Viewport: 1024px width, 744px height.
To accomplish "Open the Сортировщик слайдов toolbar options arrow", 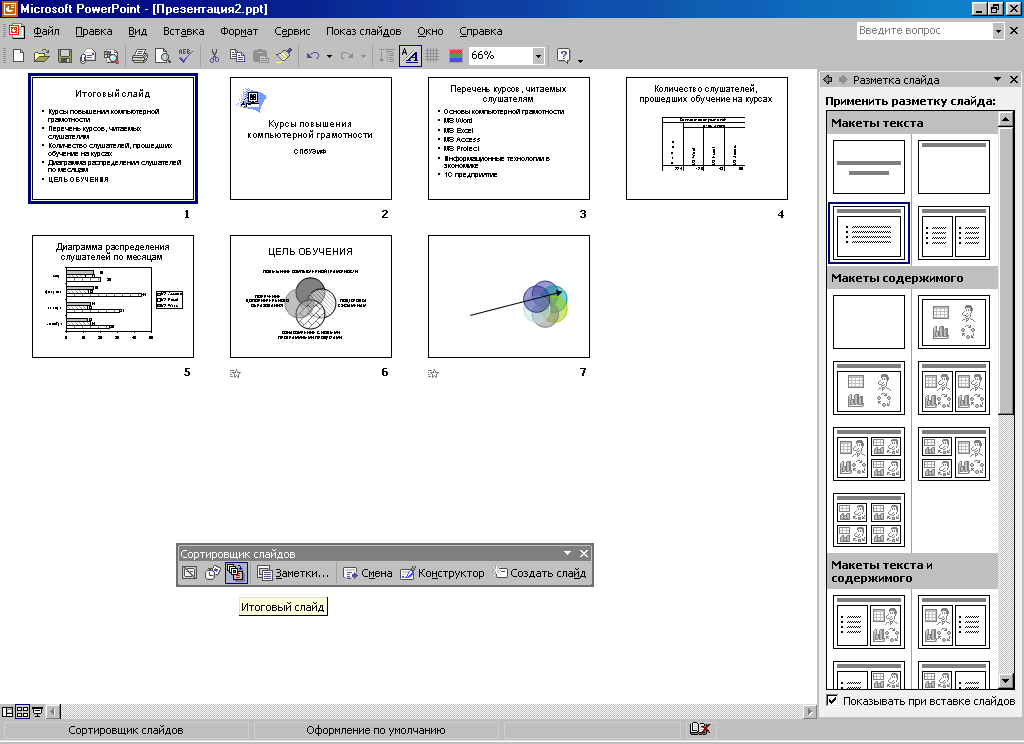I will click(567, 553).
